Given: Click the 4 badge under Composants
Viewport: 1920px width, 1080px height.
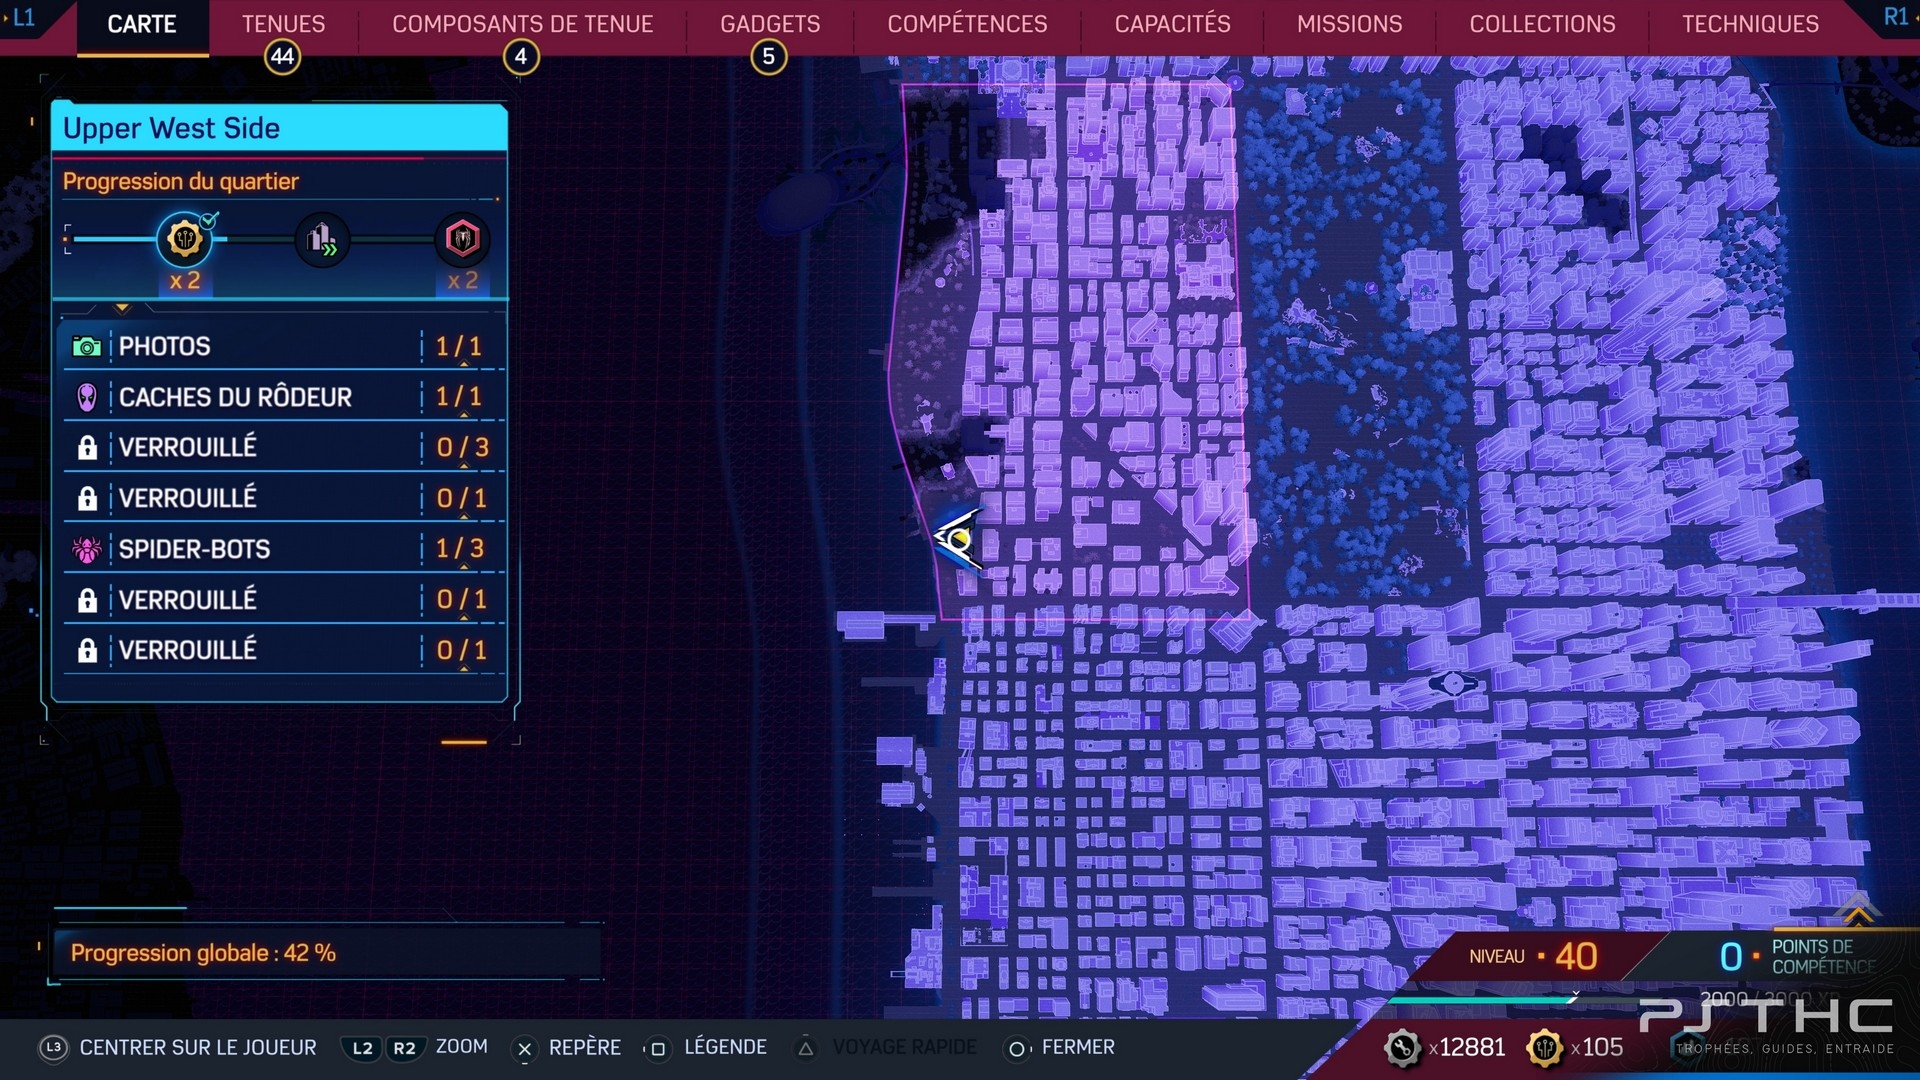Looking at the screenshot, I should pos(521,57).
